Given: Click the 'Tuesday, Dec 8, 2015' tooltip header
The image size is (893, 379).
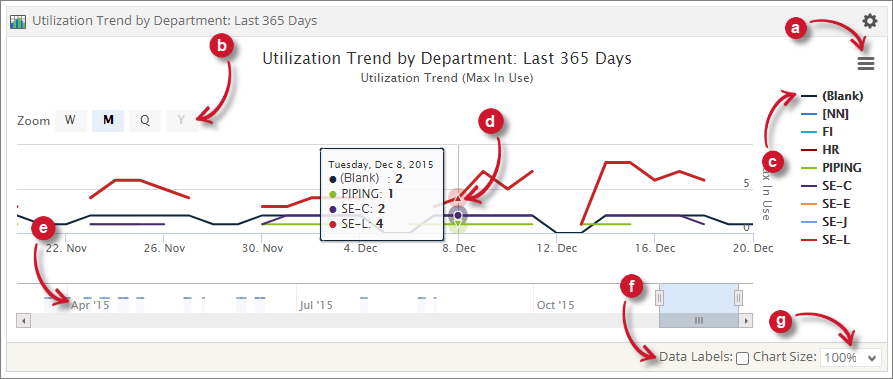Looking at the screenshot, I should [x=380, y=164].
